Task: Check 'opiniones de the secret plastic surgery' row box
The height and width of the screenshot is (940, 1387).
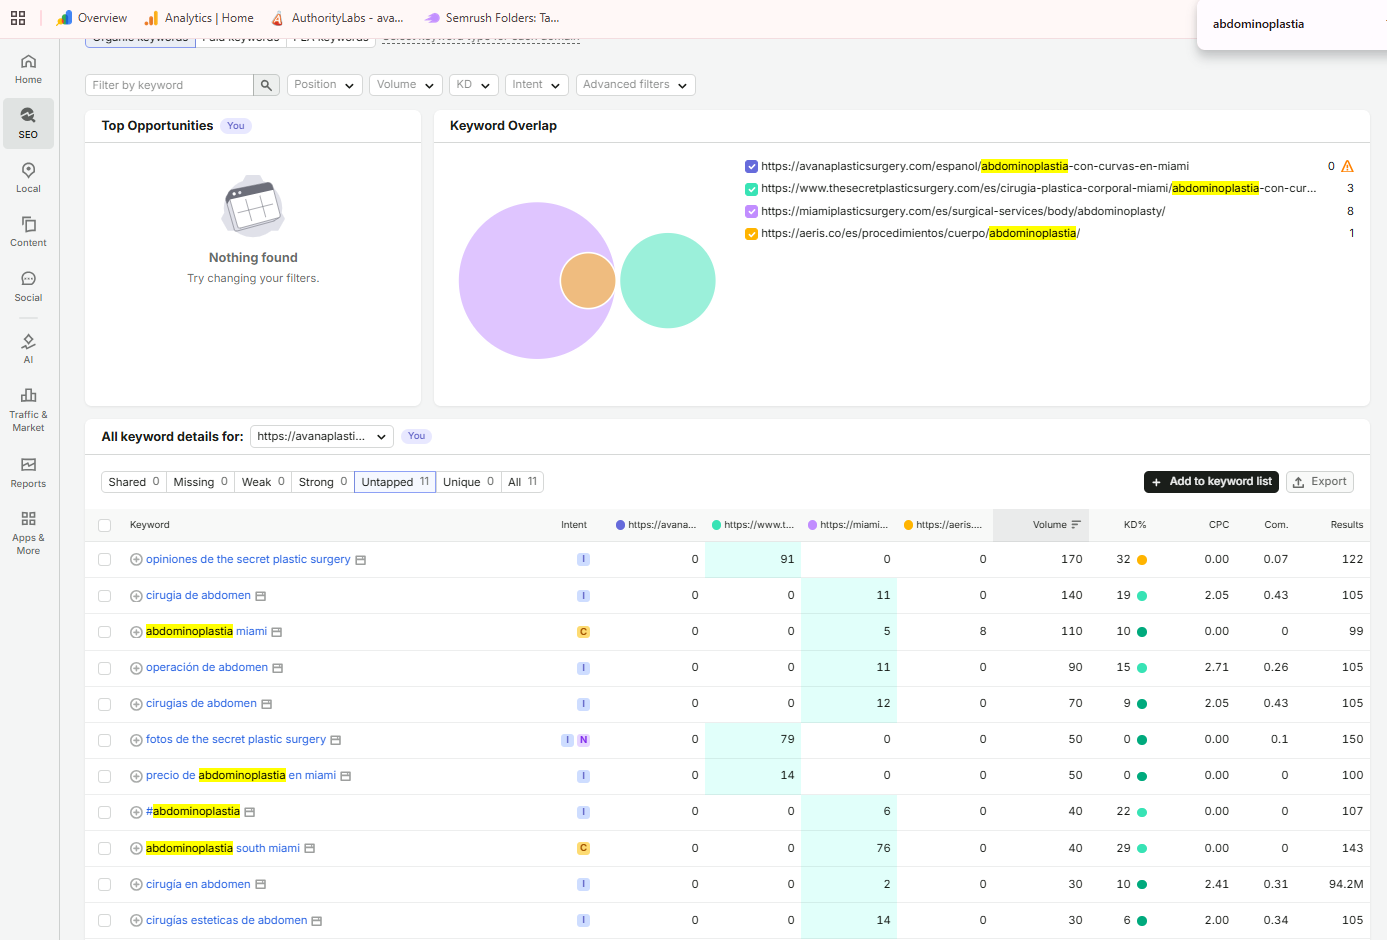Action: click(x=104, y=560)
